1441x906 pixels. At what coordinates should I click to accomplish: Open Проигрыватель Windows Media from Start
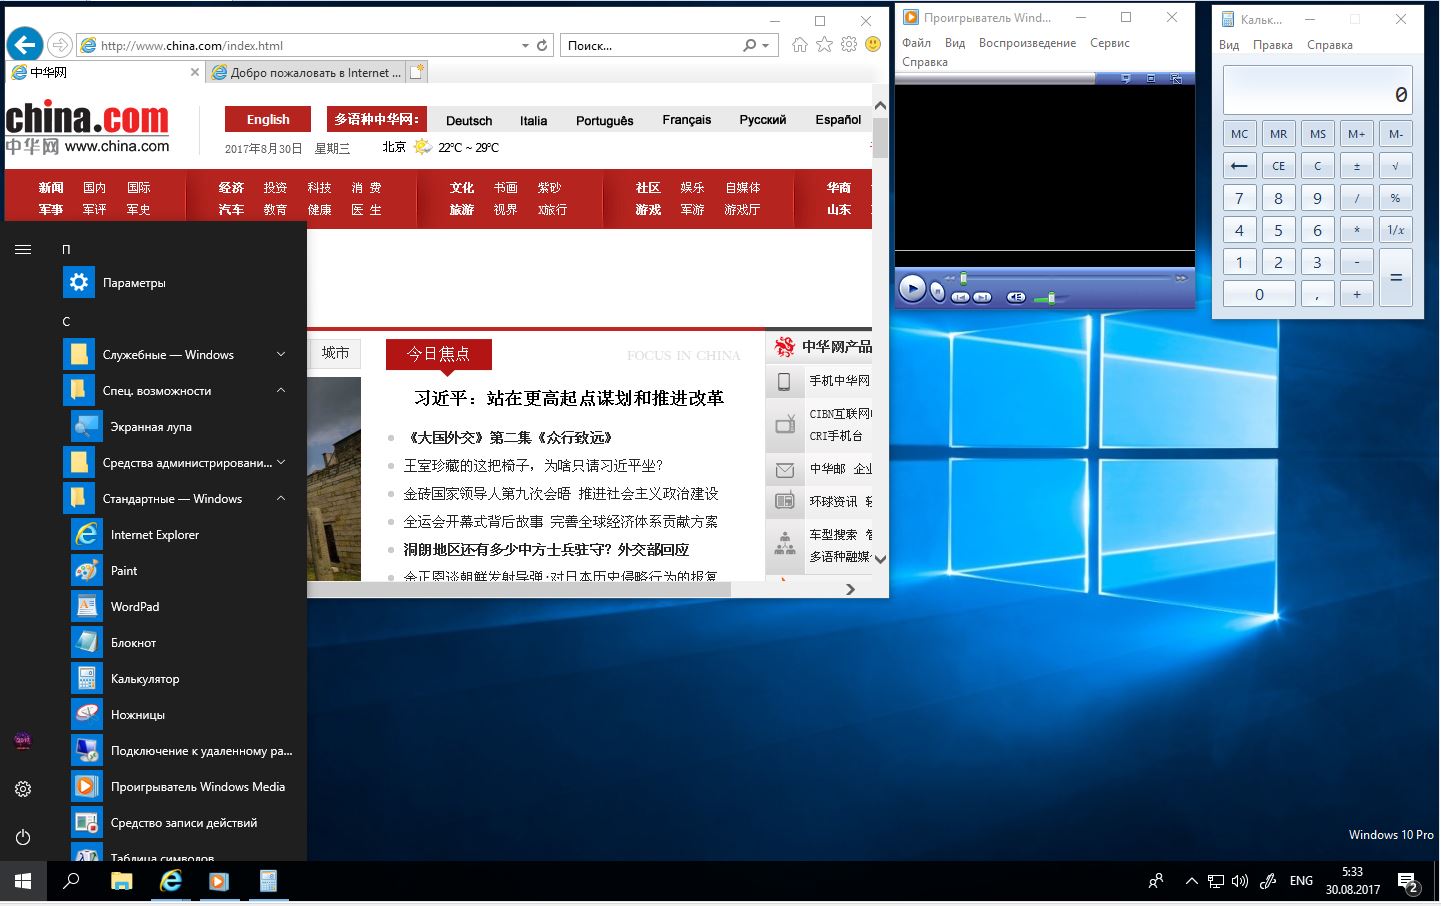click(197, 787)
